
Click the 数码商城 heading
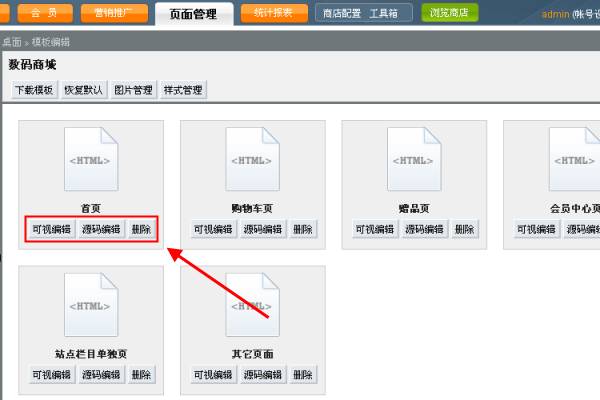33,65
